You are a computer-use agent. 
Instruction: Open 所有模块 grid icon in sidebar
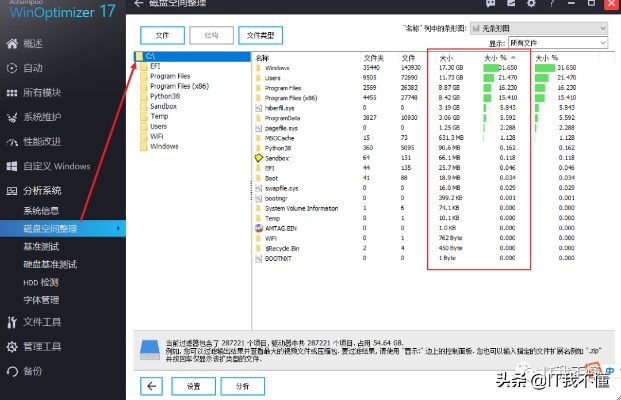tap(11, 93)
